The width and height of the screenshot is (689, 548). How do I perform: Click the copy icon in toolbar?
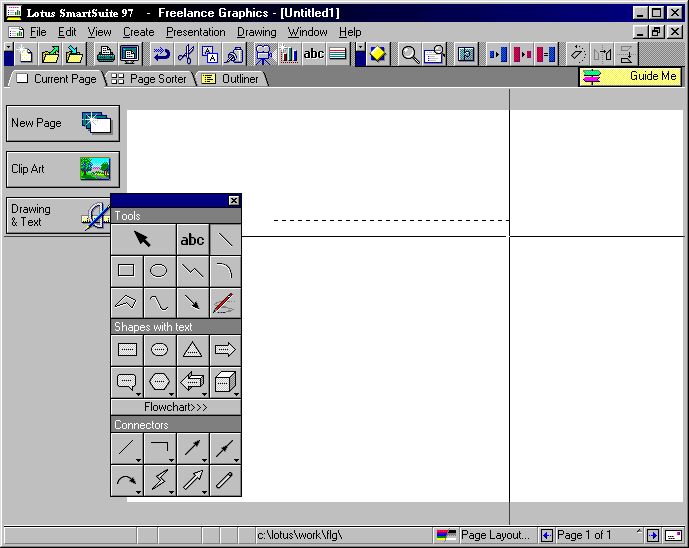(x=210, y=54)
